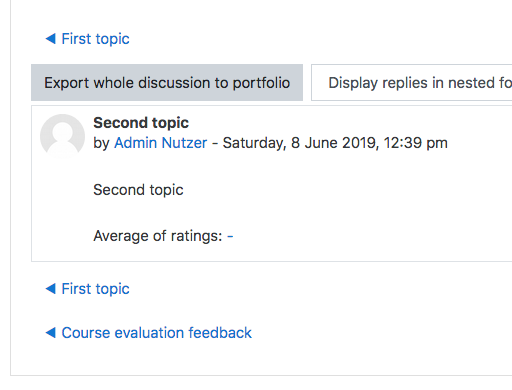Click the arrow icon beside the First topic link above the export button
Image resolution: width=512 pixels, height=390 pixels.
(51, 39)
